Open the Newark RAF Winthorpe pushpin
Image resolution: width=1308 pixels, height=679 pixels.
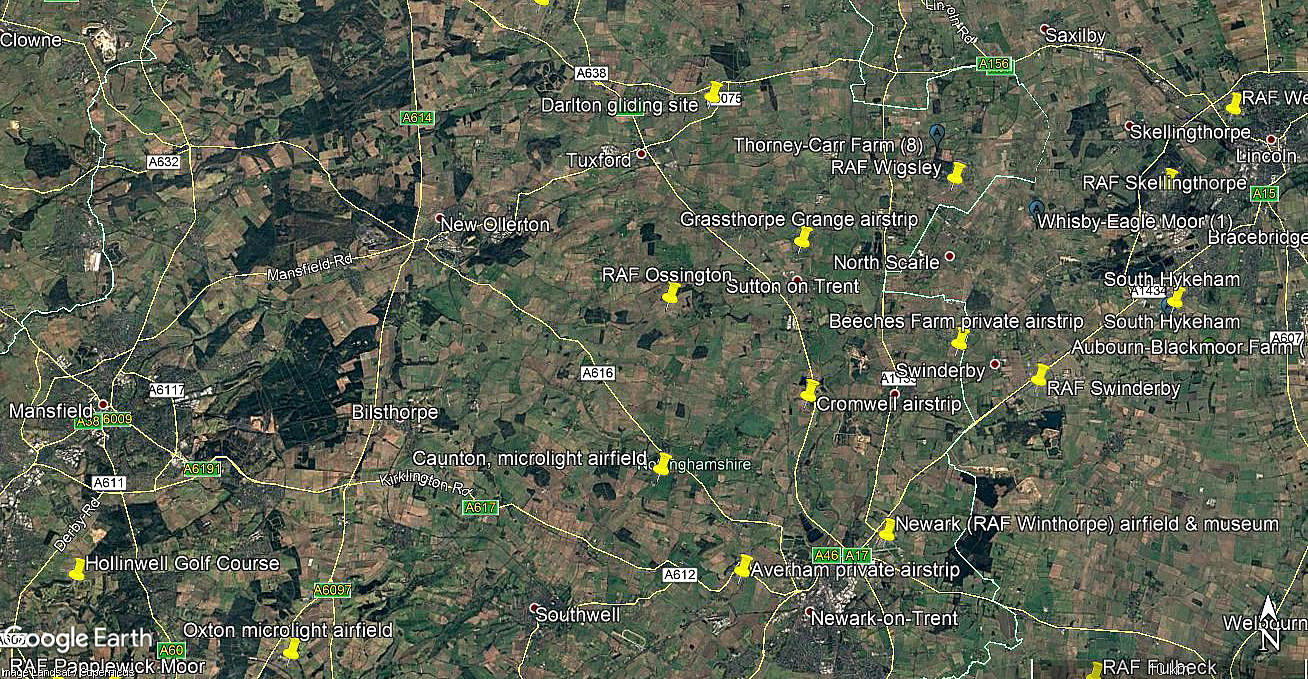887,529
